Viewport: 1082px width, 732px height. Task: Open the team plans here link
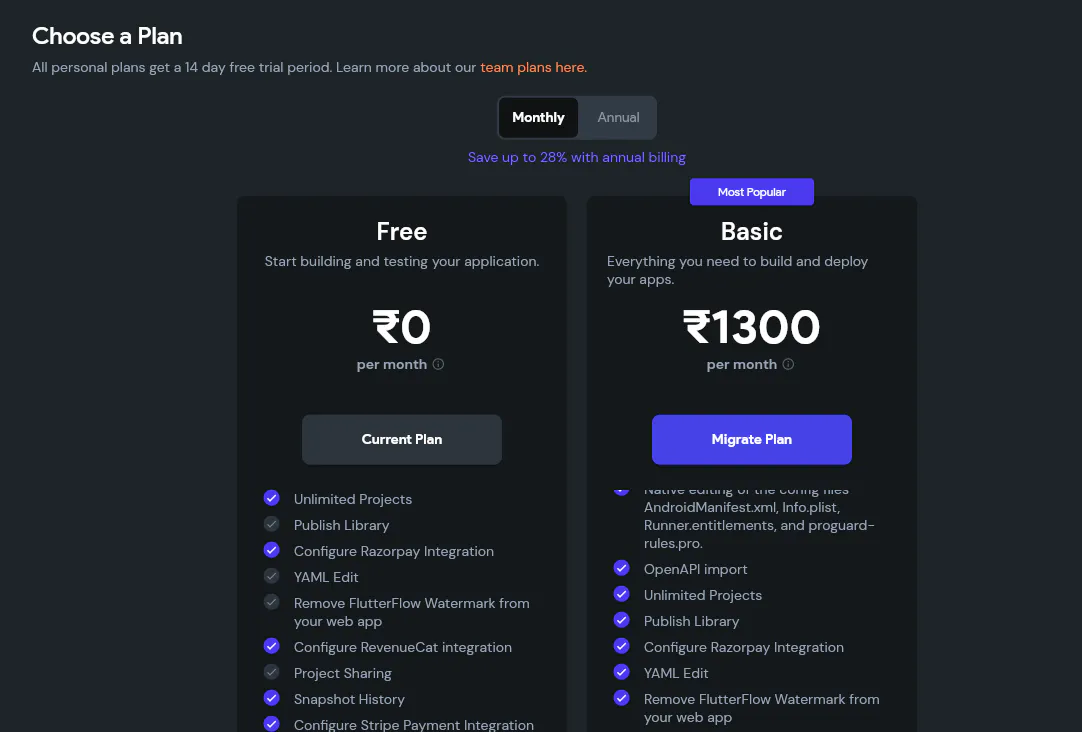533,68
